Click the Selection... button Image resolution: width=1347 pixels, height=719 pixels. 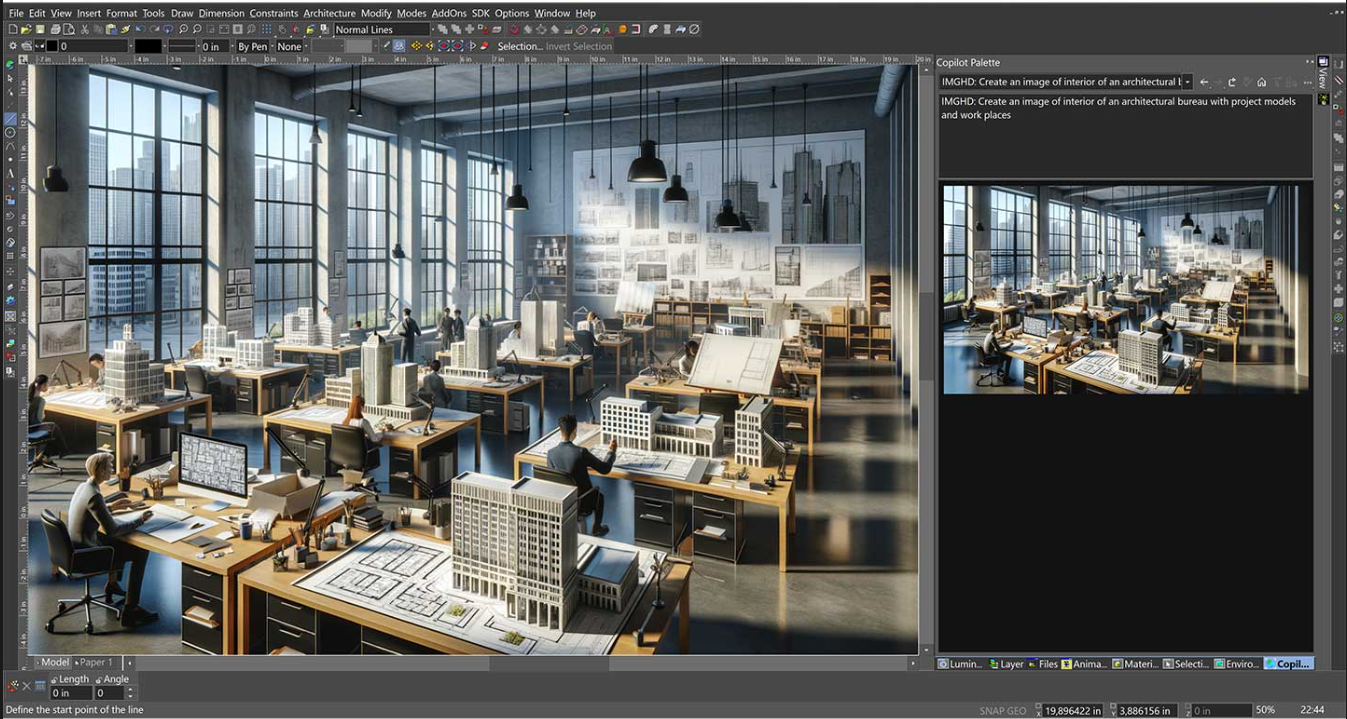520,46
